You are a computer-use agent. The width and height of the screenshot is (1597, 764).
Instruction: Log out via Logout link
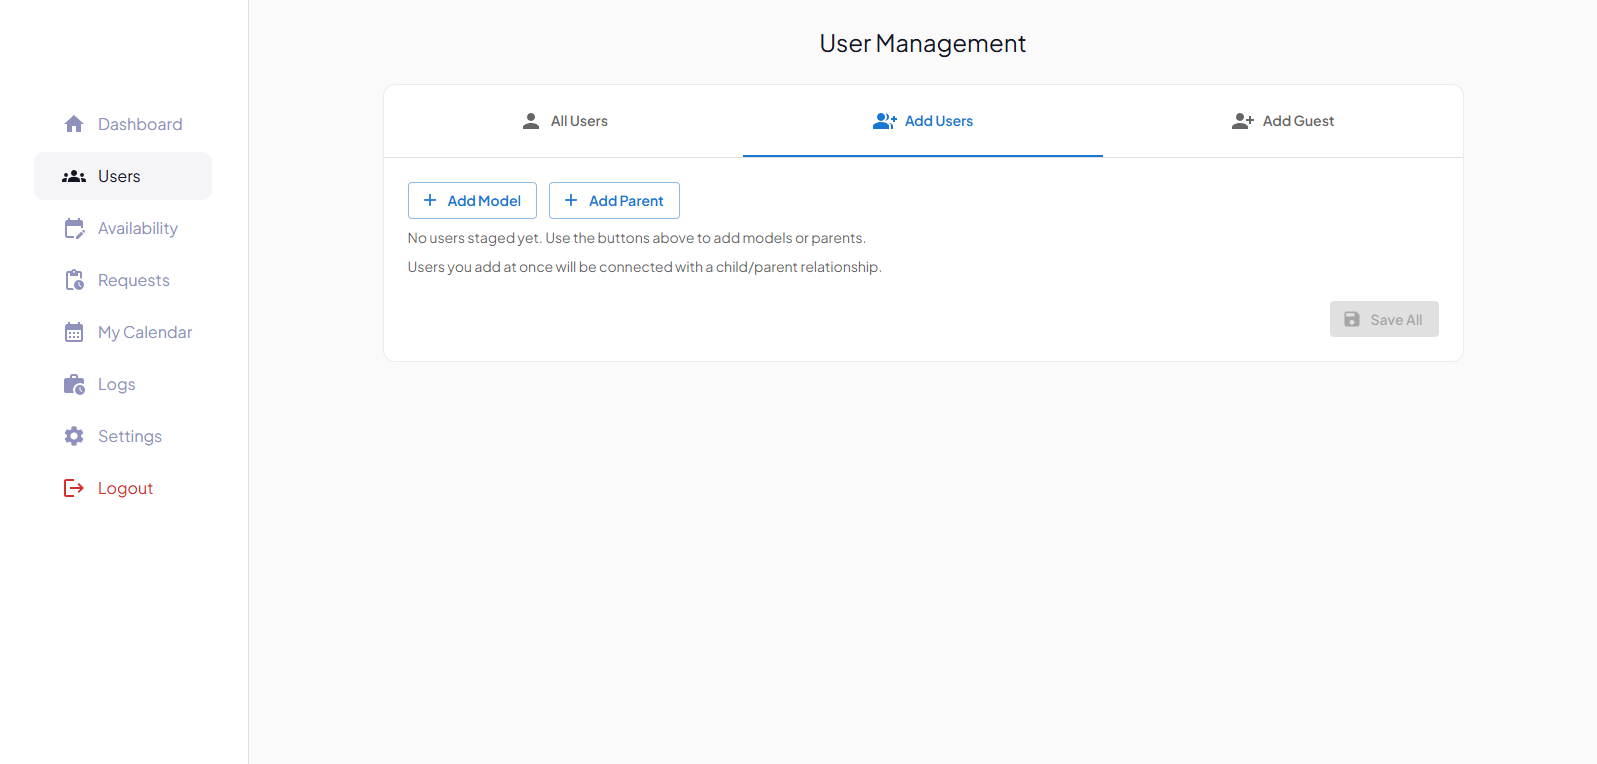[123, 488]
